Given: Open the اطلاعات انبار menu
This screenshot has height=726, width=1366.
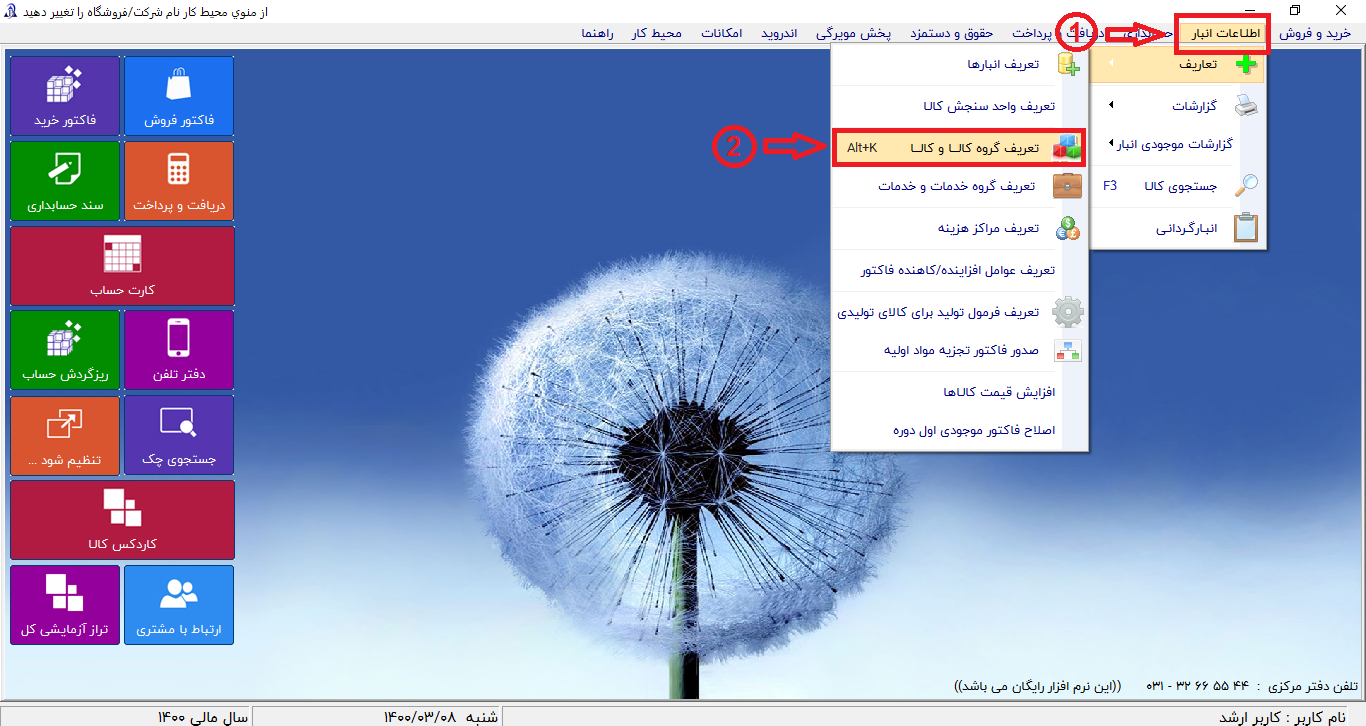Looking at the screenshot, I should pos(1222,33).
